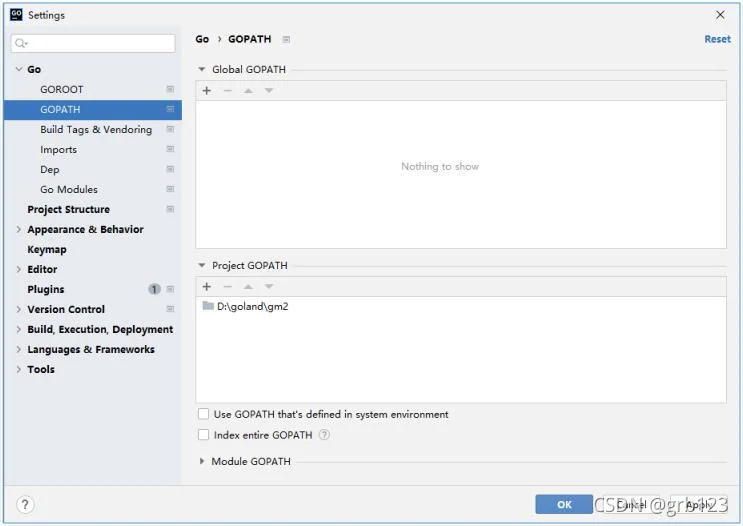The height and width of the screenshot is (526, 743).
Task: Remove entry from Project GOPATH list
Action: (227, 287)
